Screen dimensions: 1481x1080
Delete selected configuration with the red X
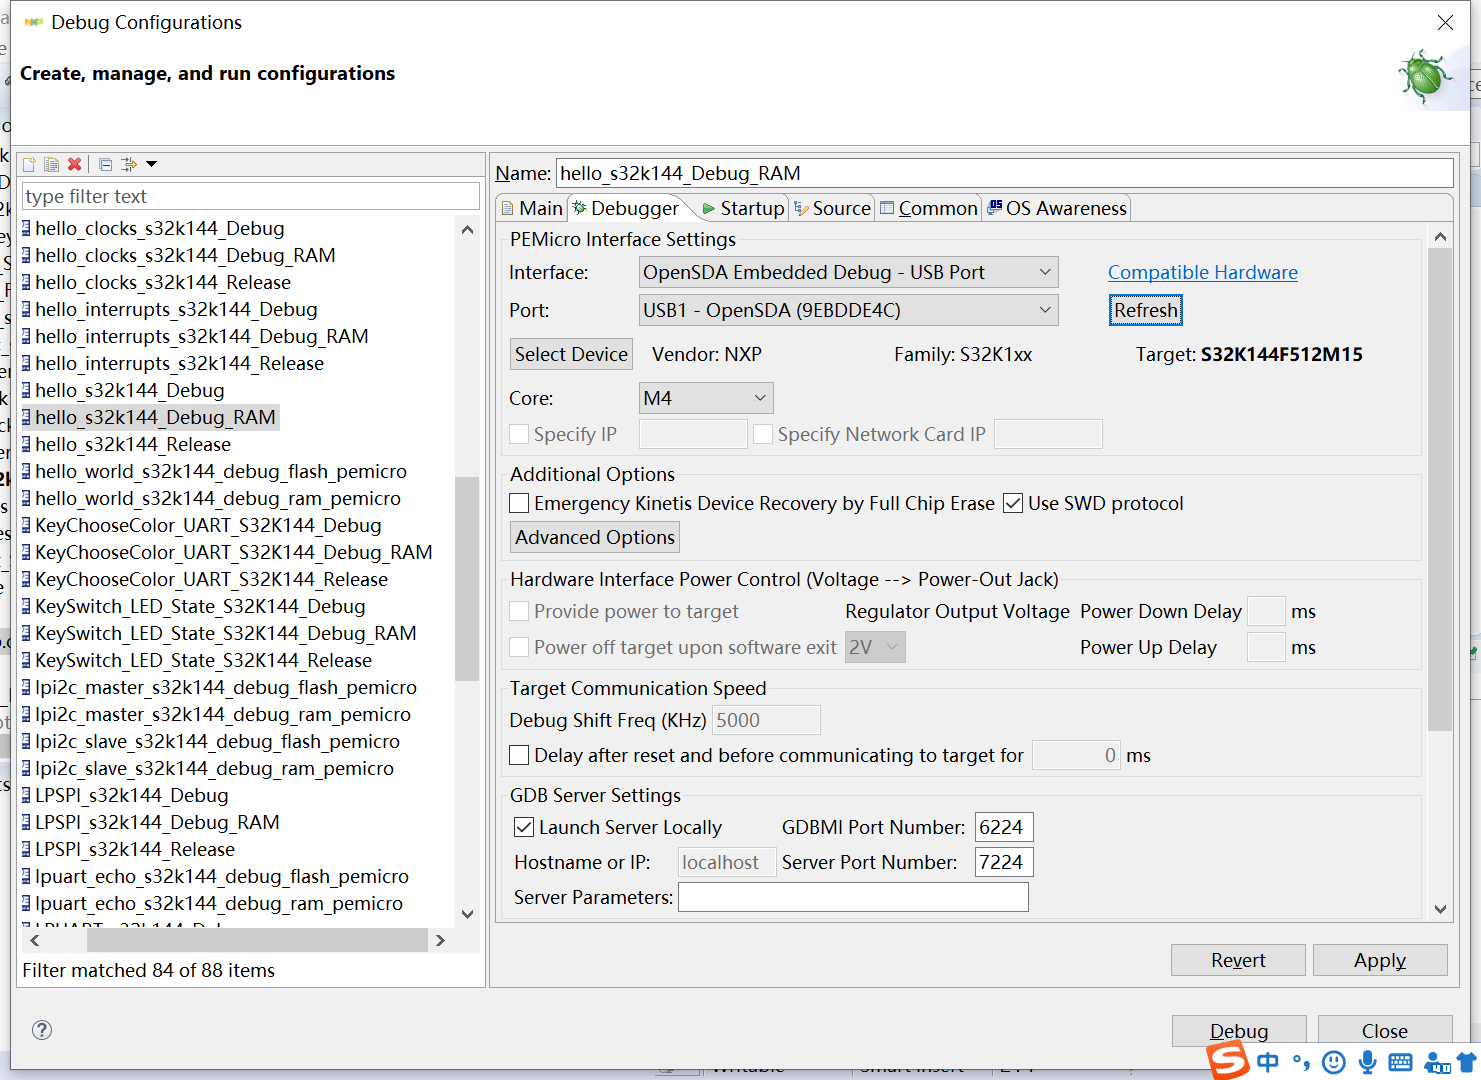74,164
